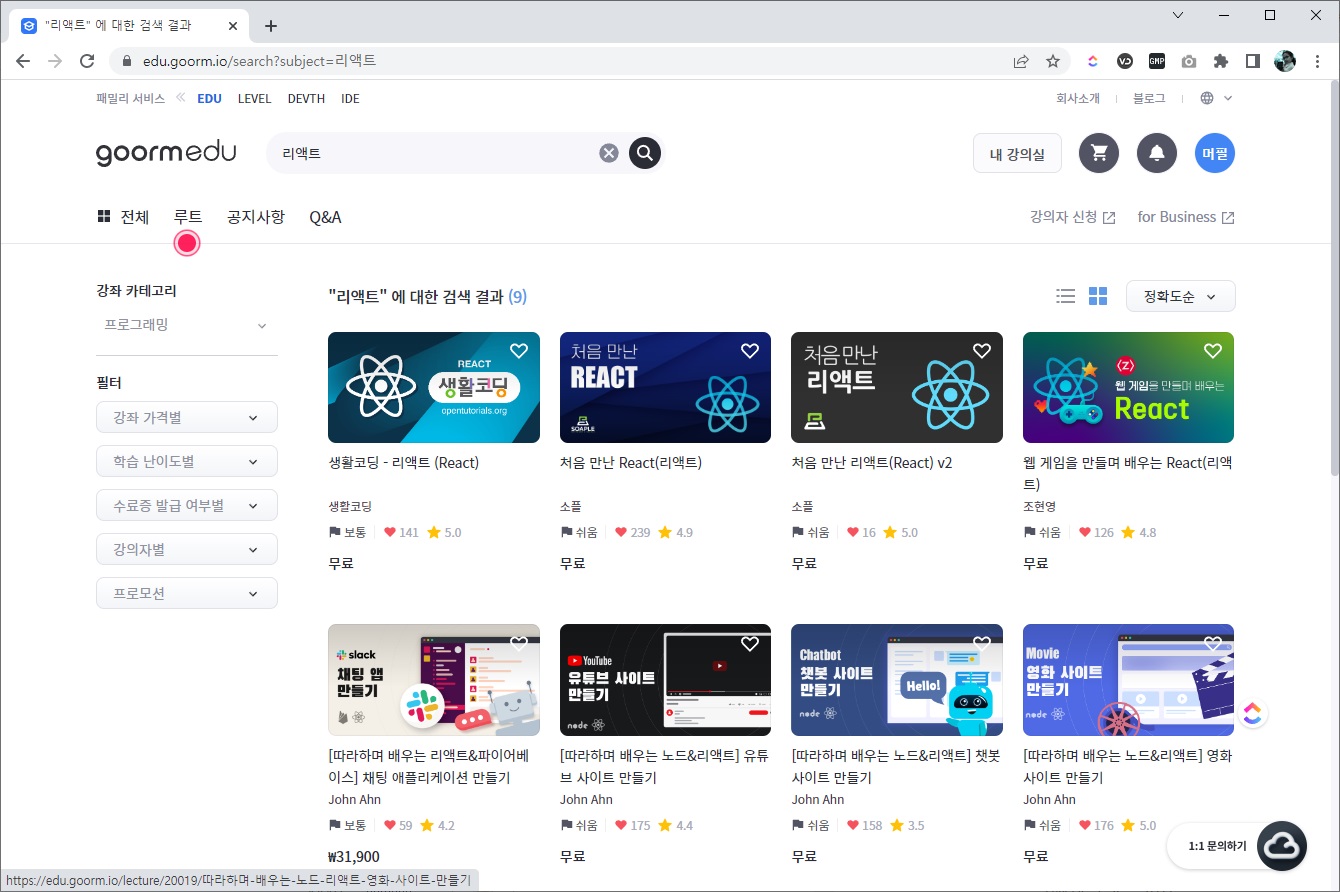This screenshot has width=1340, height=892.
Task: View site info lock icon
Action: point(127,61)
